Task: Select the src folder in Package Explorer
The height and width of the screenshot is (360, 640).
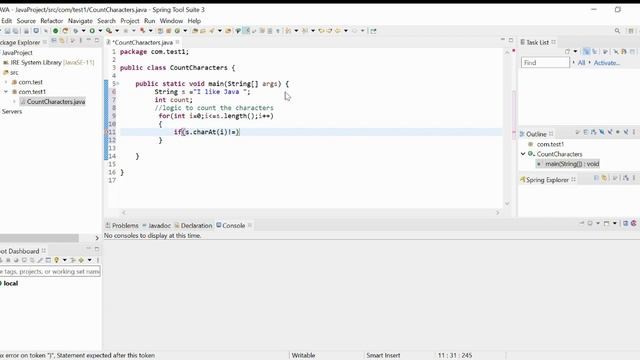Action: (11, 72)
